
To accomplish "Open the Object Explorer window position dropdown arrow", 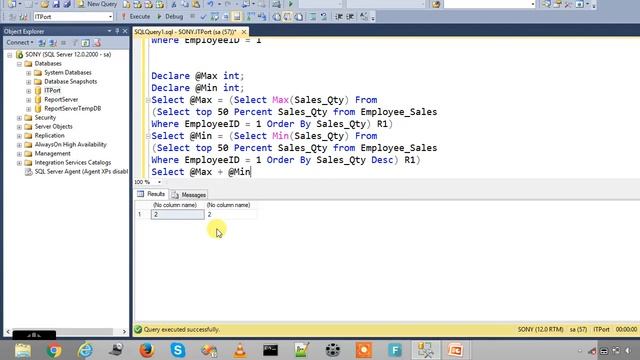I will click(109, 31).
